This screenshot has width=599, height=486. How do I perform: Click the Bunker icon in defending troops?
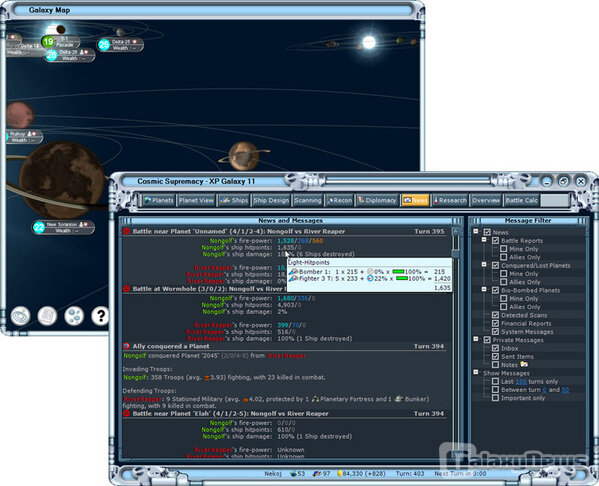(398, 399)
